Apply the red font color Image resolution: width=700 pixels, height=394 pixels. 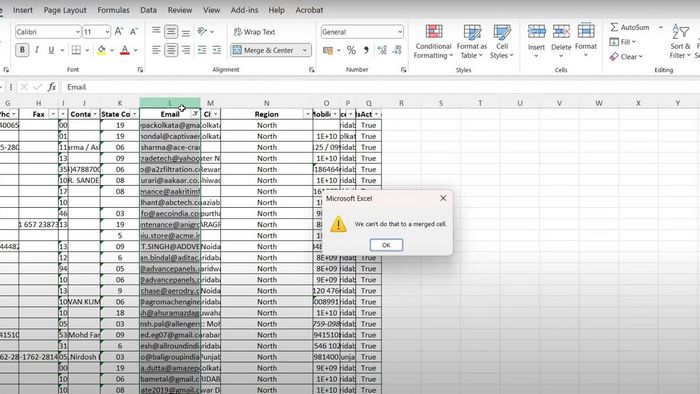125,50
